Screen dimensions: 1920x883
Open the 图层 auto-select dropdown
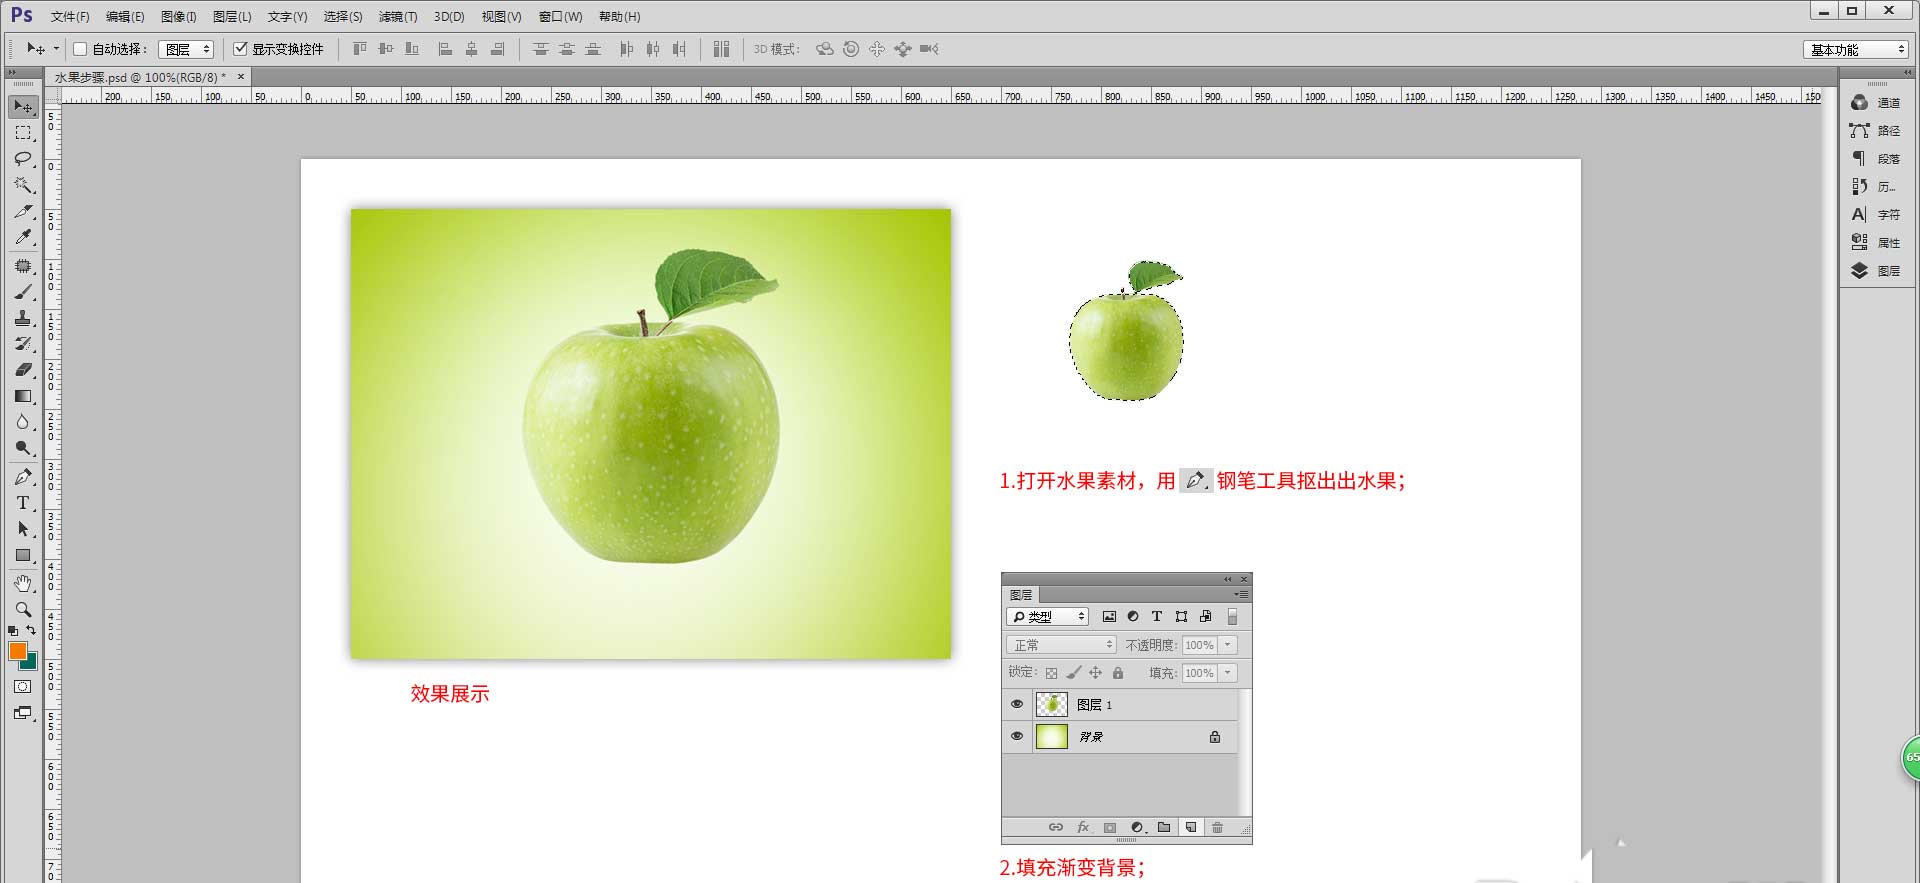point(186,49)
